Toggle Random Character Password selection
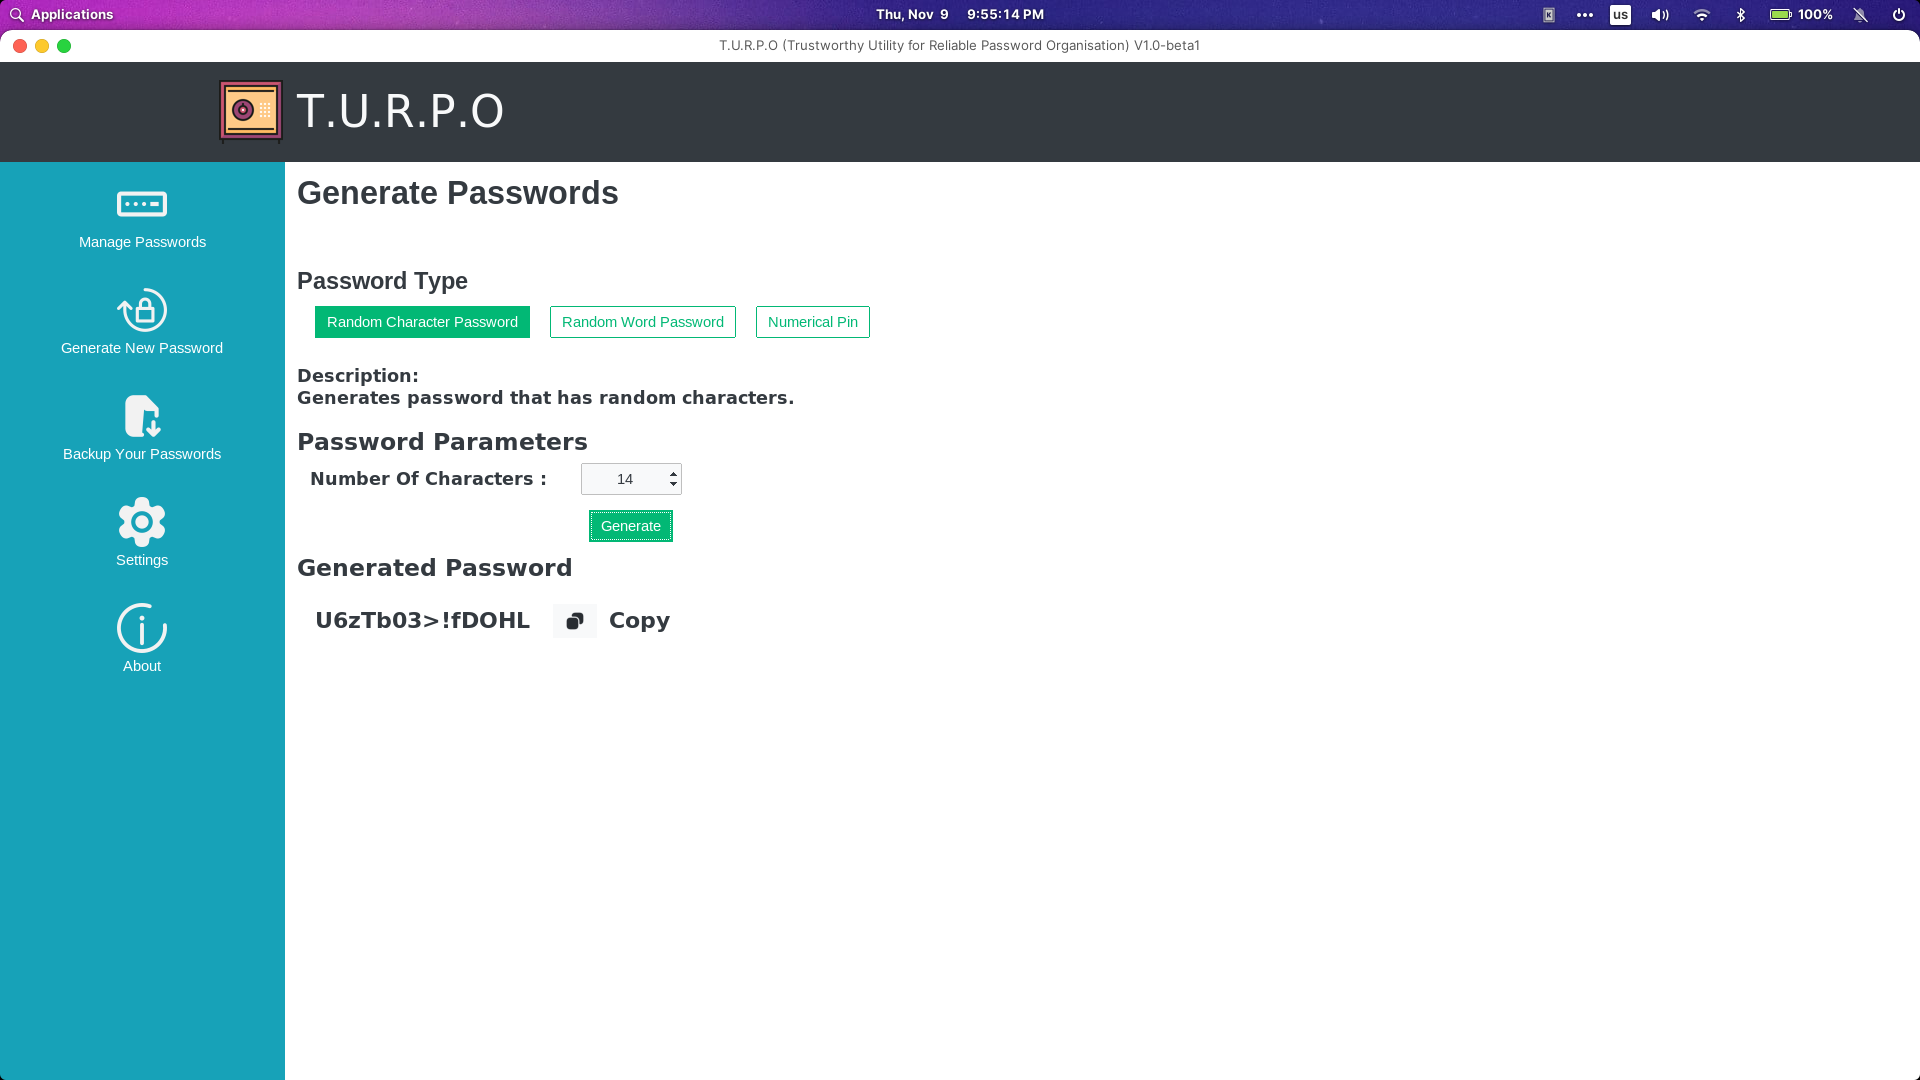 click(x=422, y=322)
